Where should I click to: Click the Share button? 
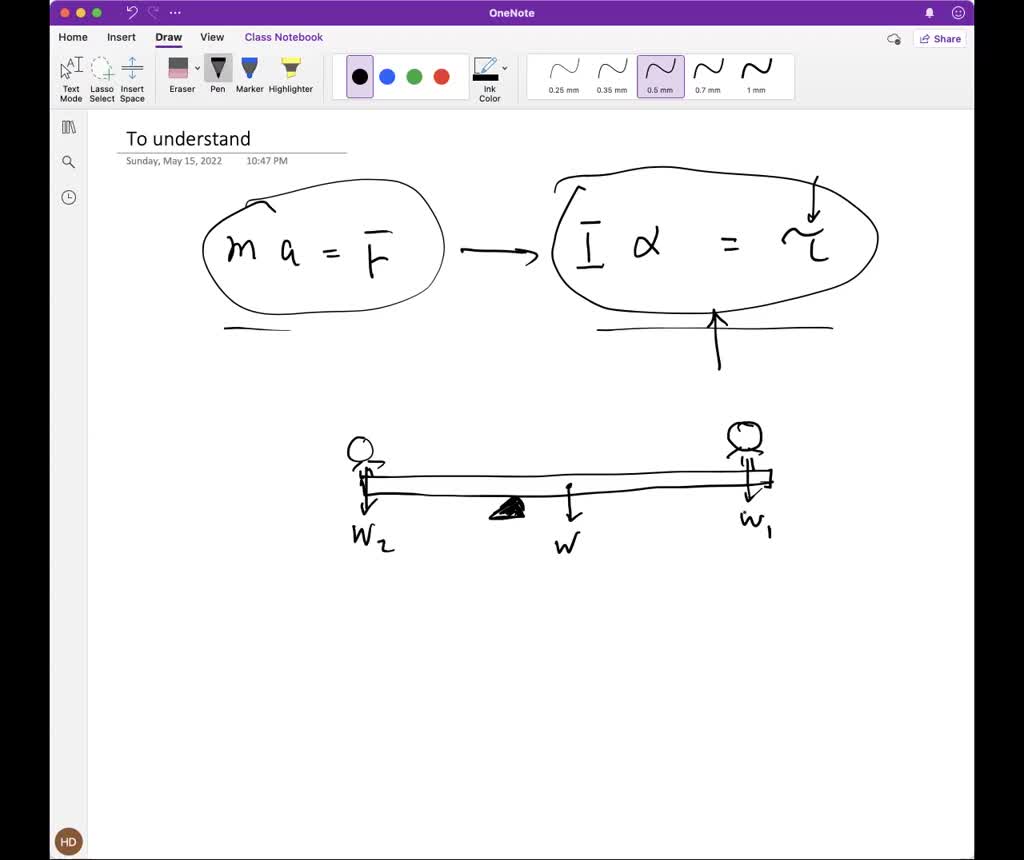coord(938,38)
